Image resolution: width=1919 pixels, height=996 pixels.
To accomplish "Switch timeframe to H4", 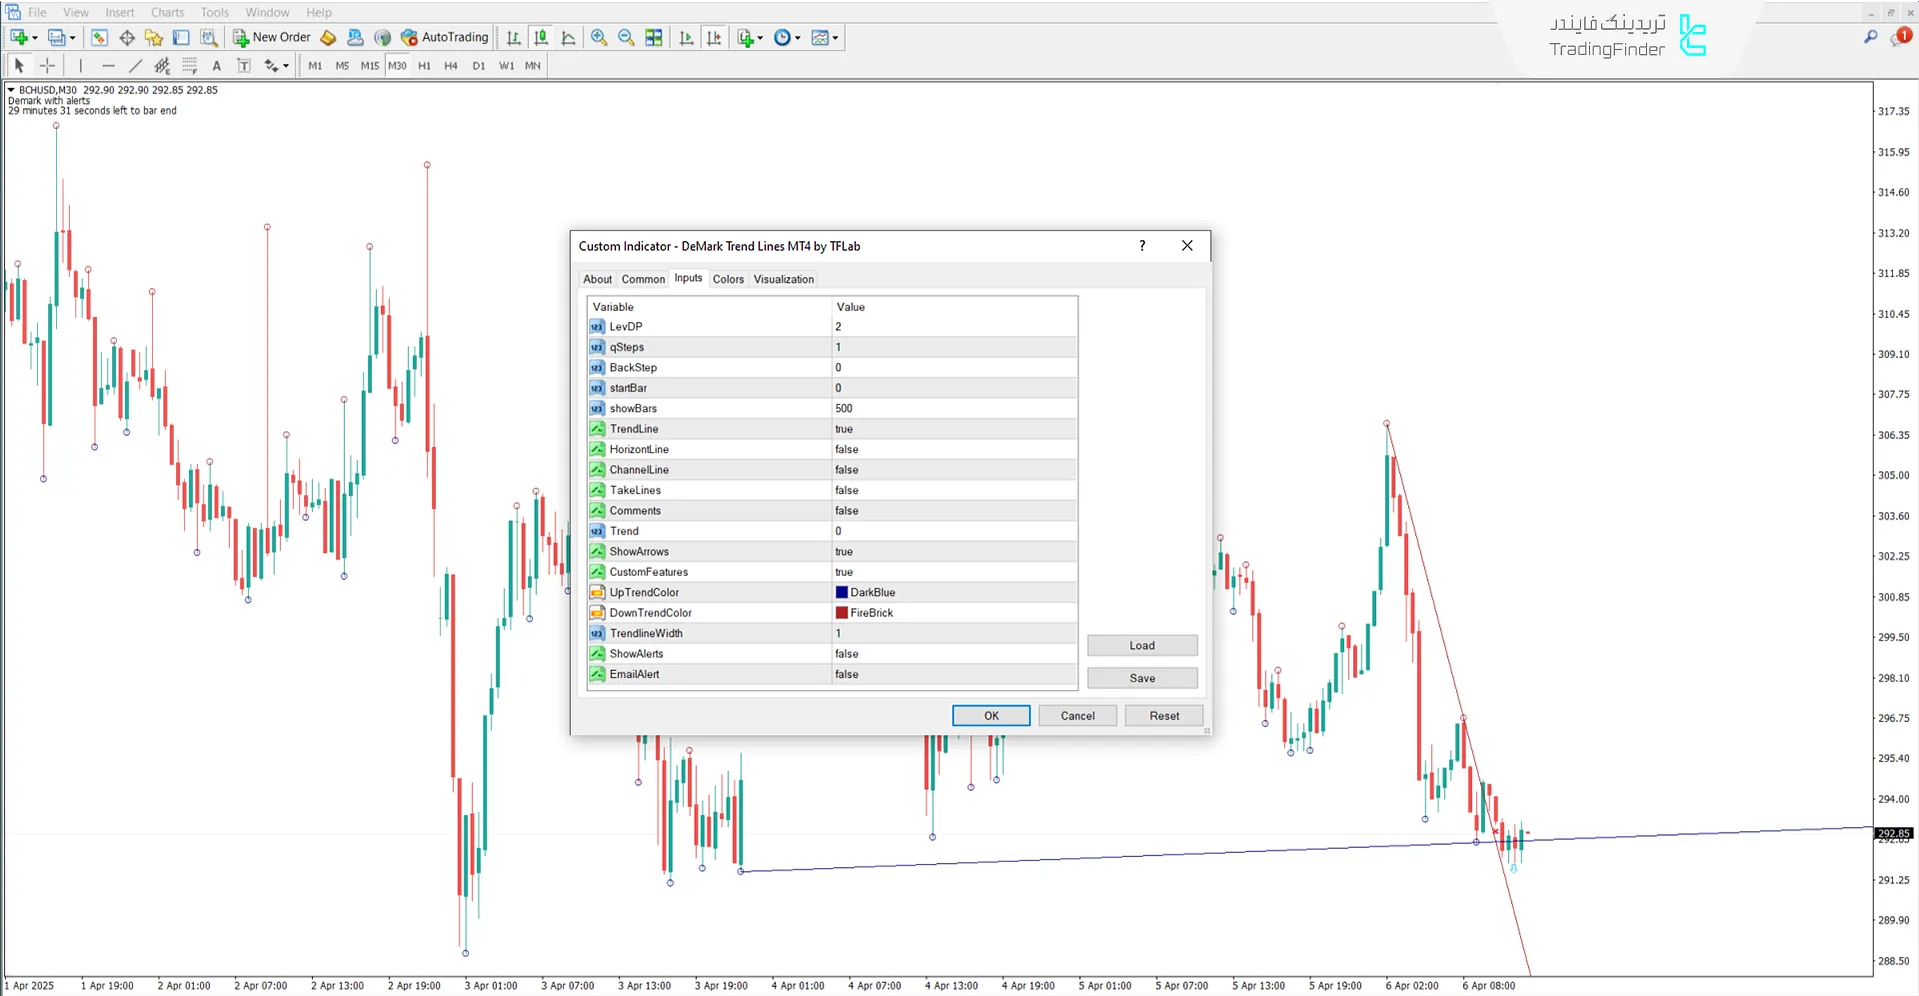I will pos(450,65).
